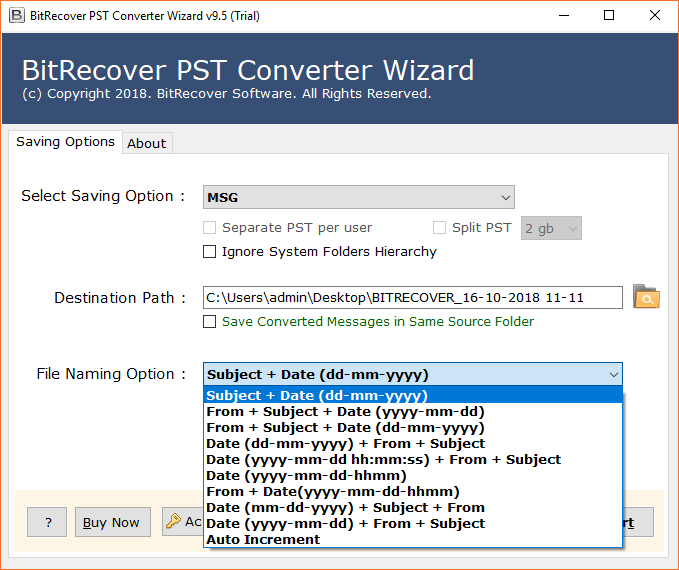Enable Save Converted Messages in Same Source Folder
679x570 pixels.
[x=210, y=322]
